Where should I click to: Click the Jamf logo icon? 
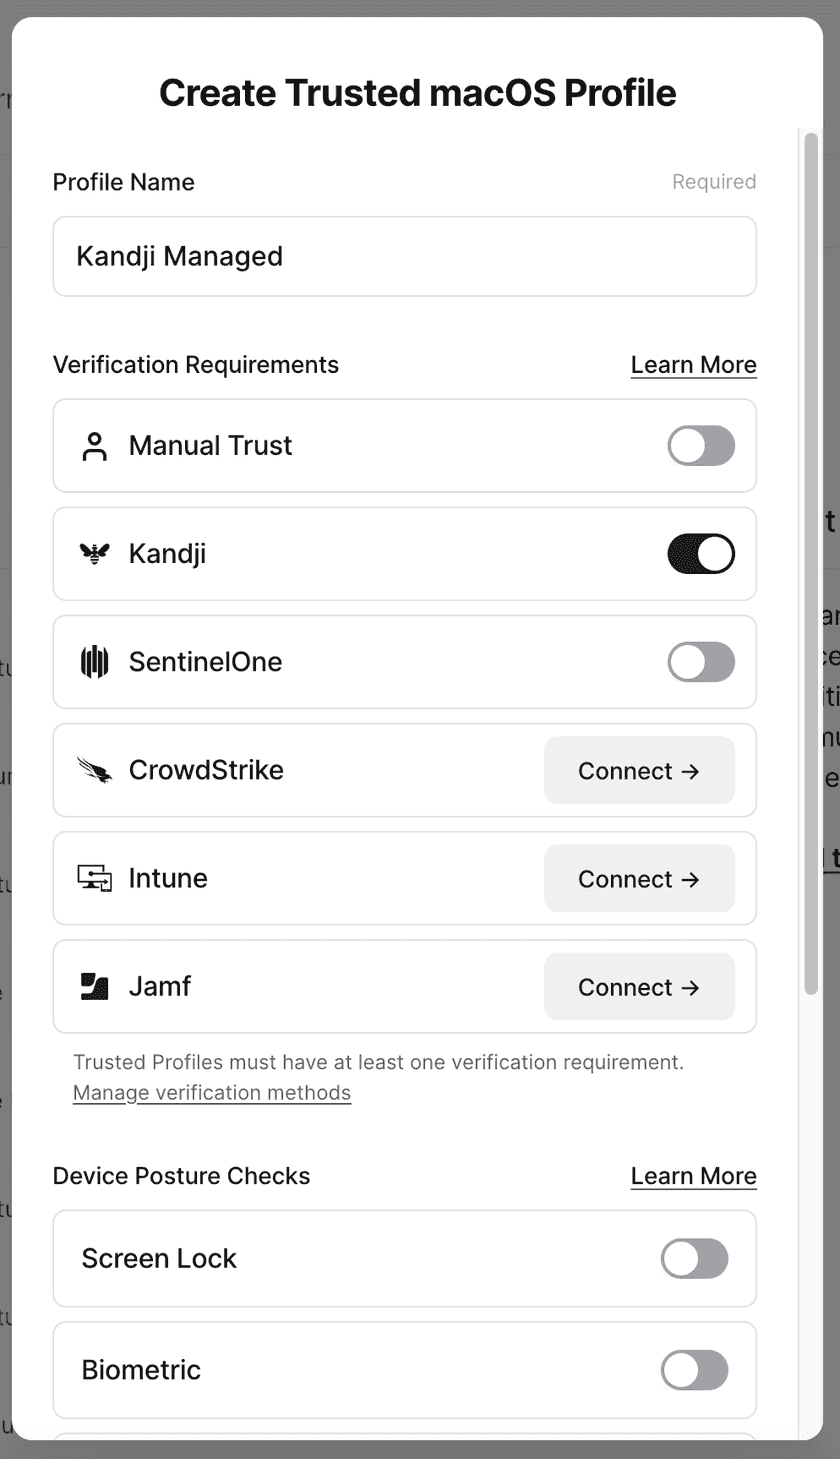(94, 986)
